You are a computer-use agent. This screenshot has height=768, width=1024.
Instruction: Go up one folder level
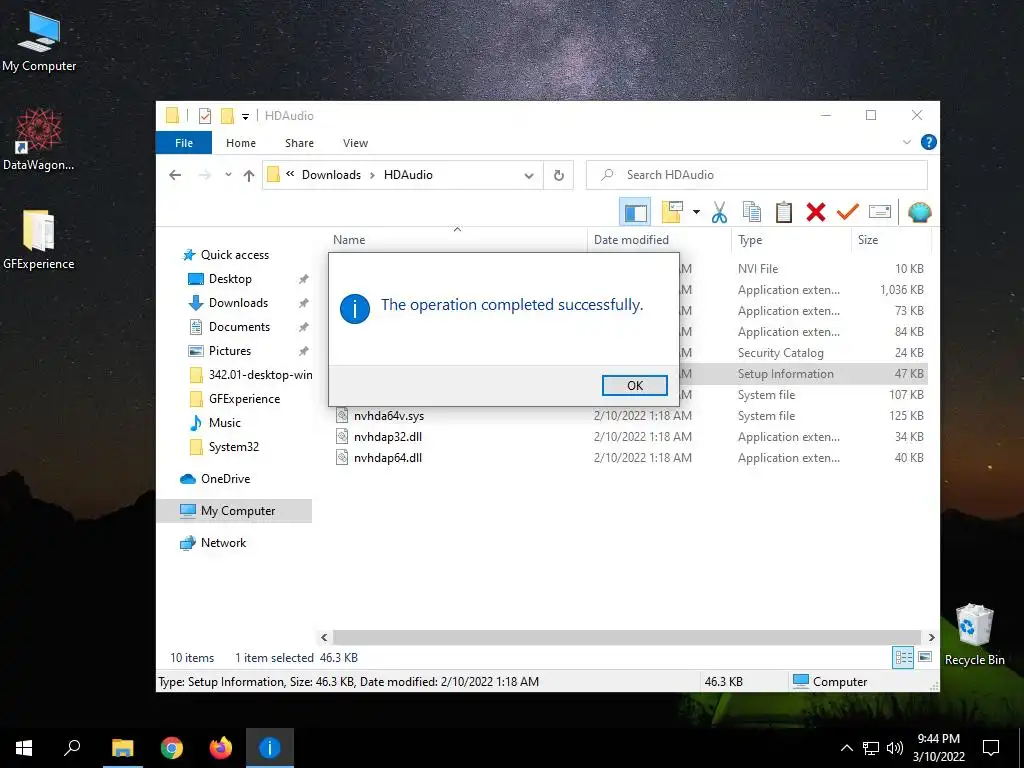point(249,174)
